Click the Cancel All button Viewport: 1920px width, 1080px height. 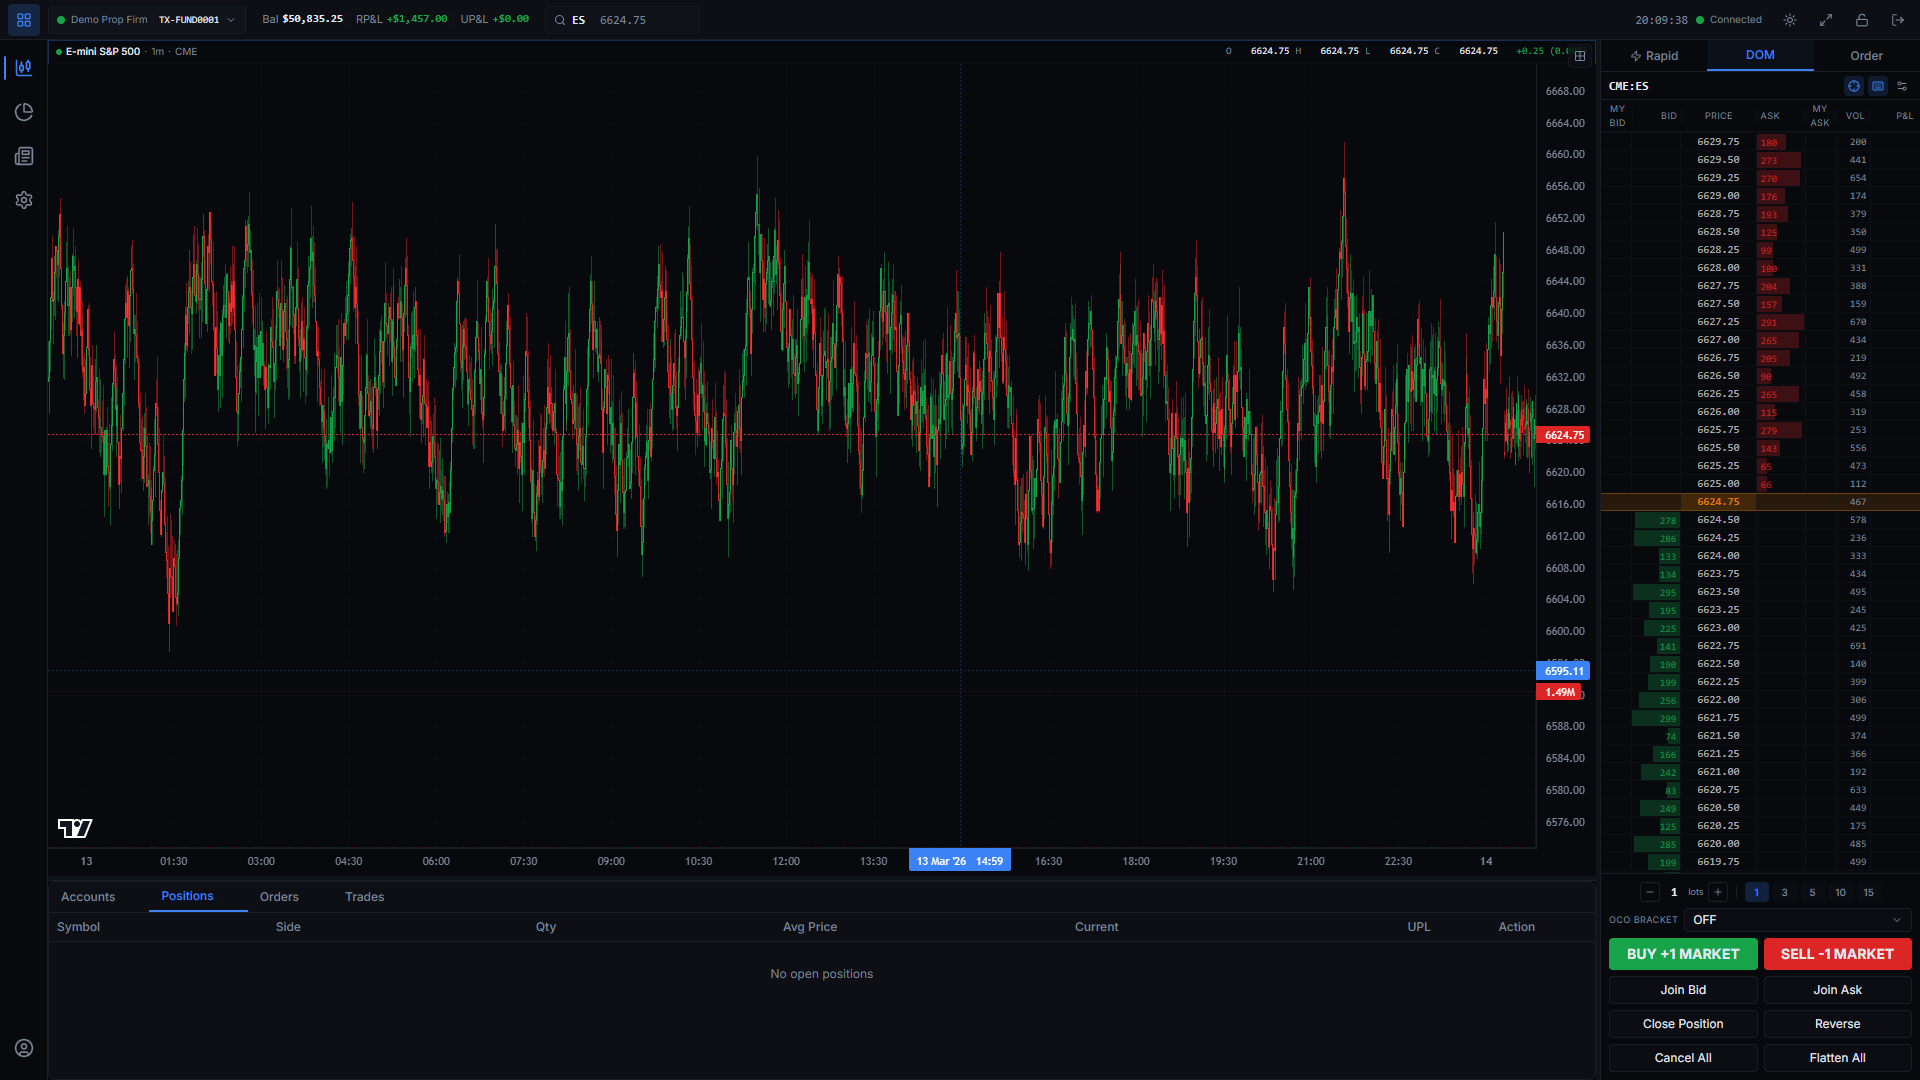click(1683, 1058)
